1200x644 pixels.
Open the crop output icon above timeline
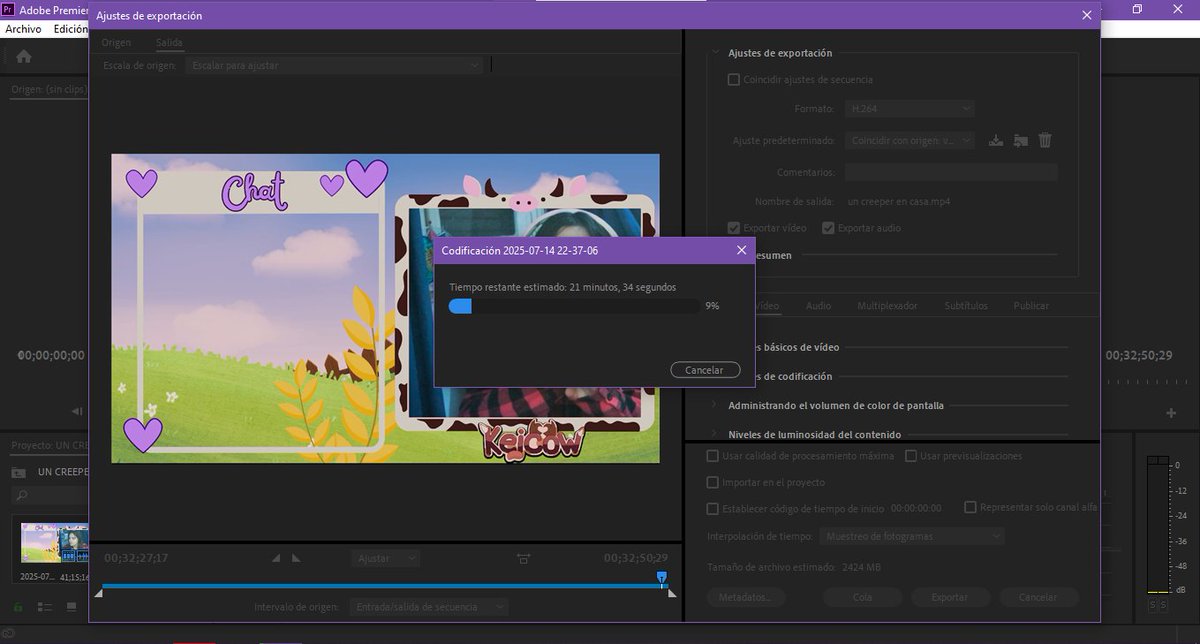pyautogui.click(x=523, y=559)
